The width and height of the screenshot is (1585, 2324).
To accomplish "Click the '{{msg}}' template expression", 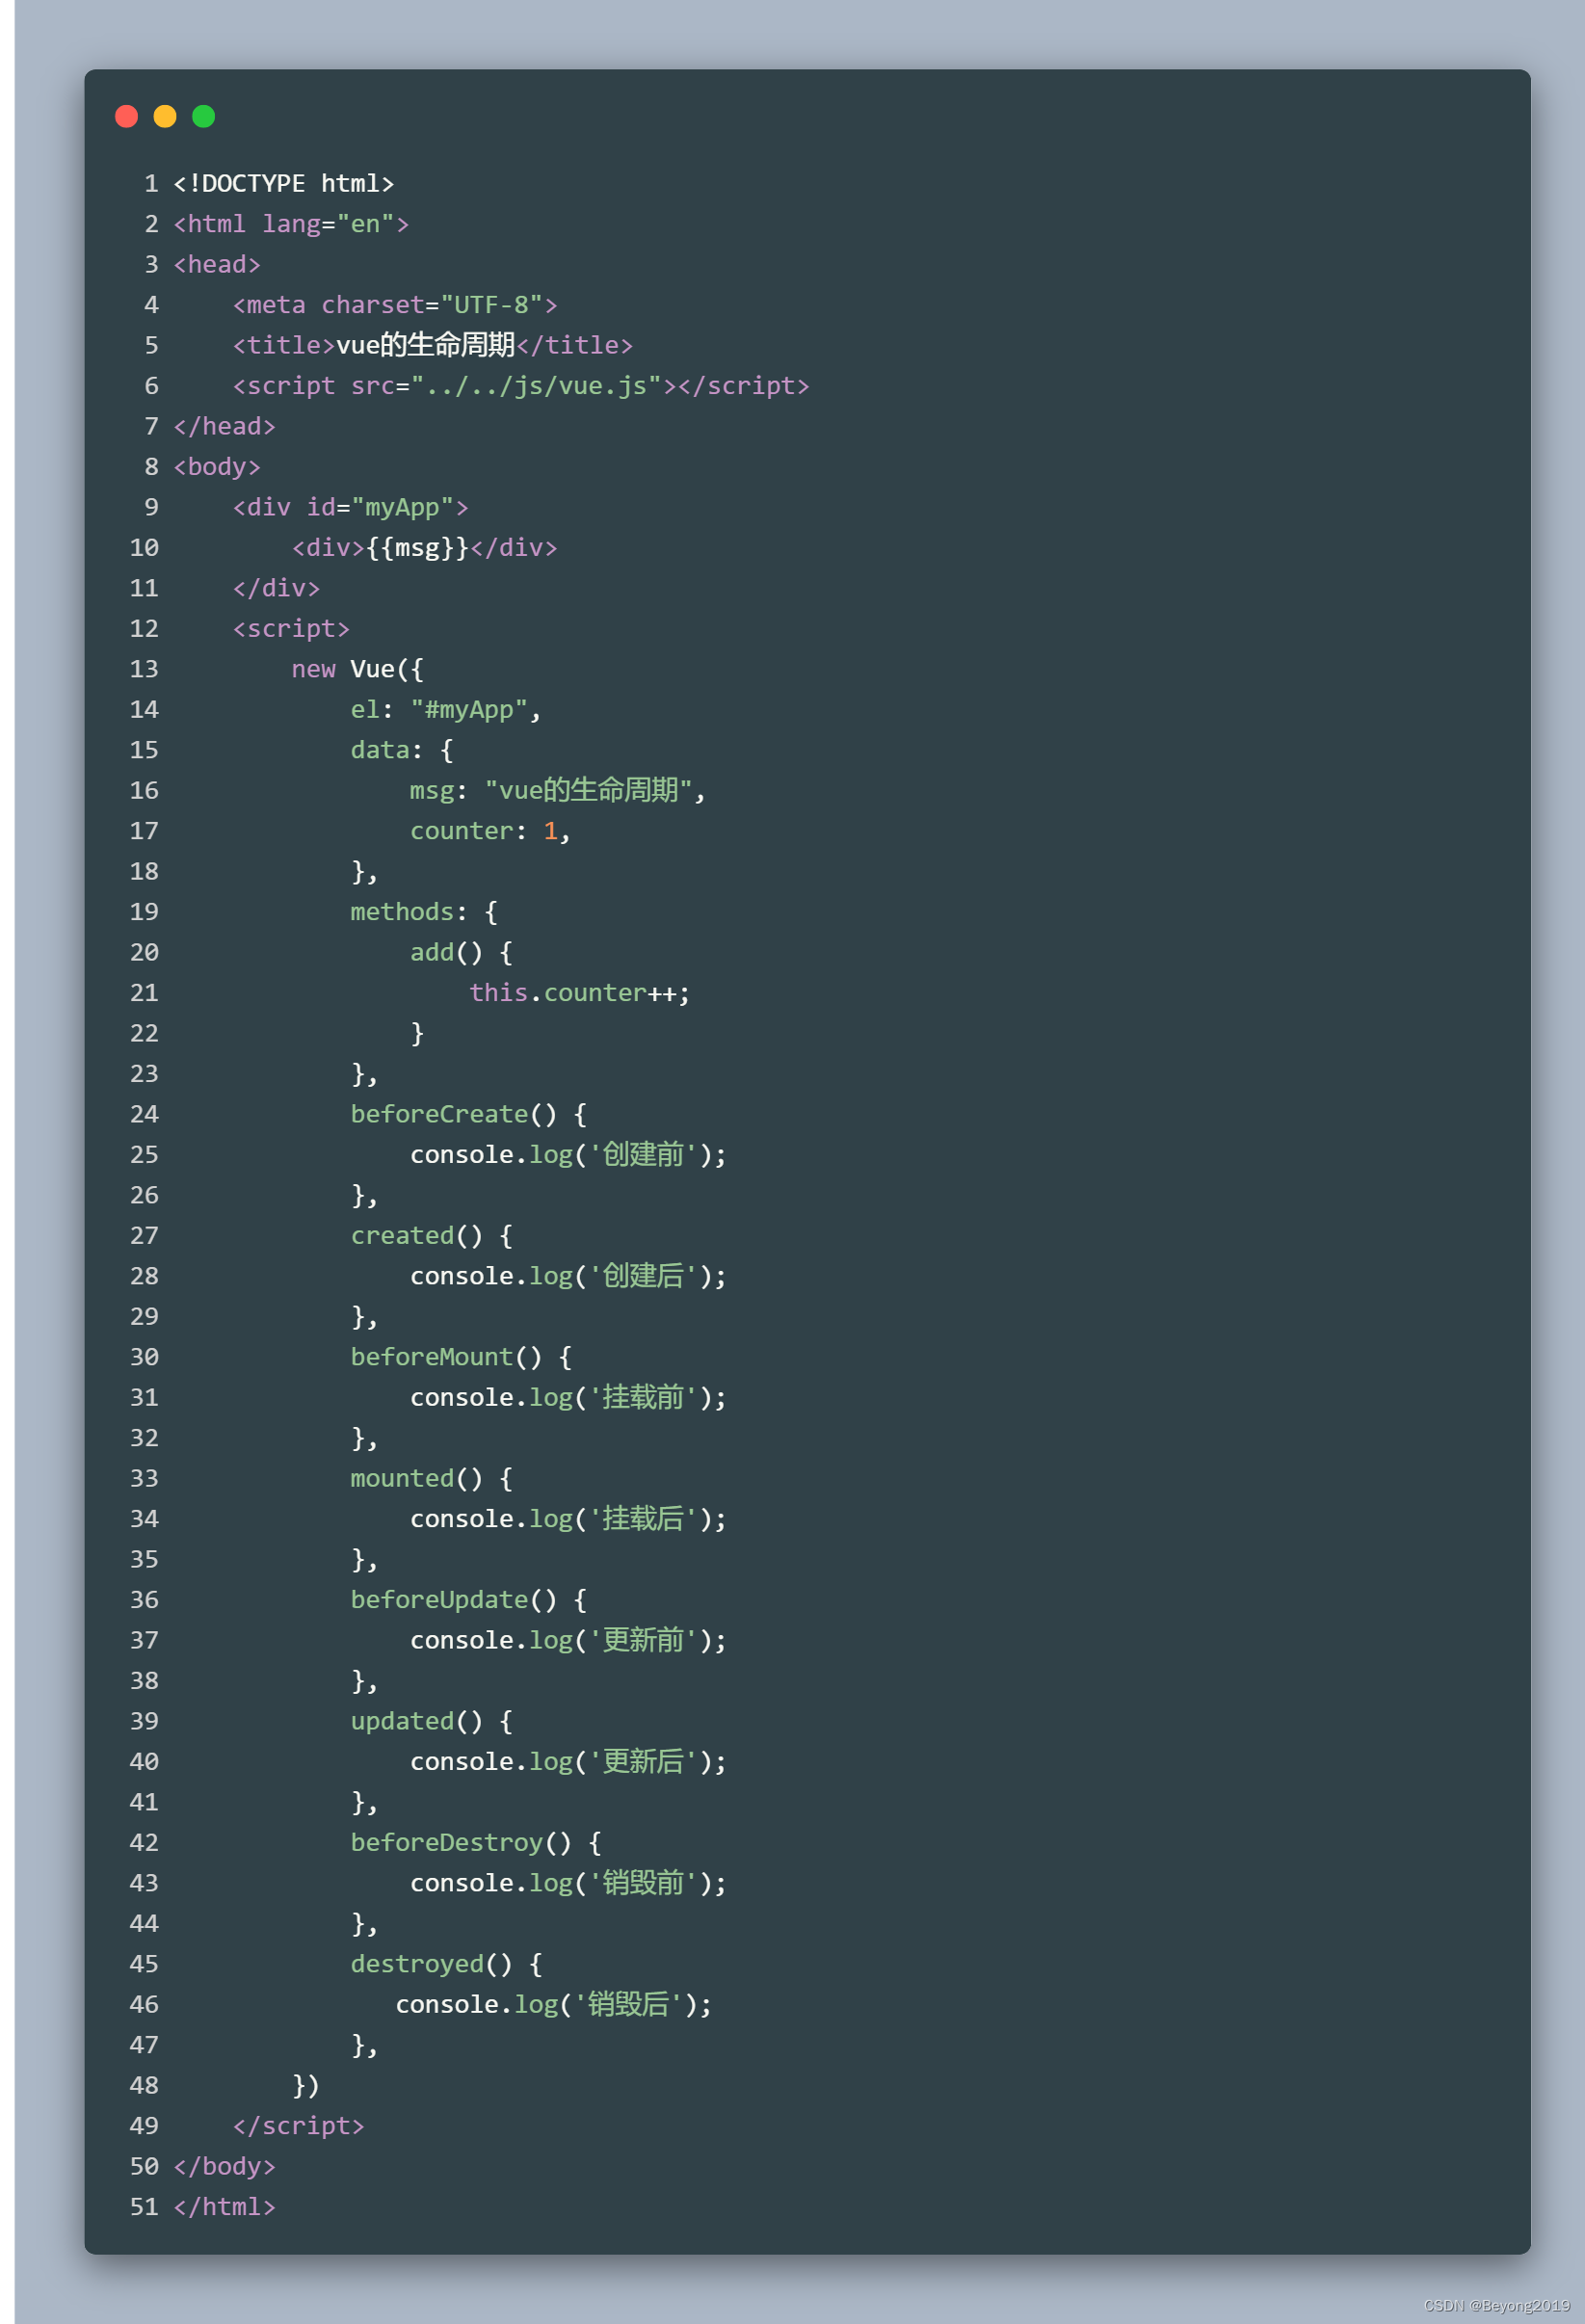I will [x=417, y=548].
